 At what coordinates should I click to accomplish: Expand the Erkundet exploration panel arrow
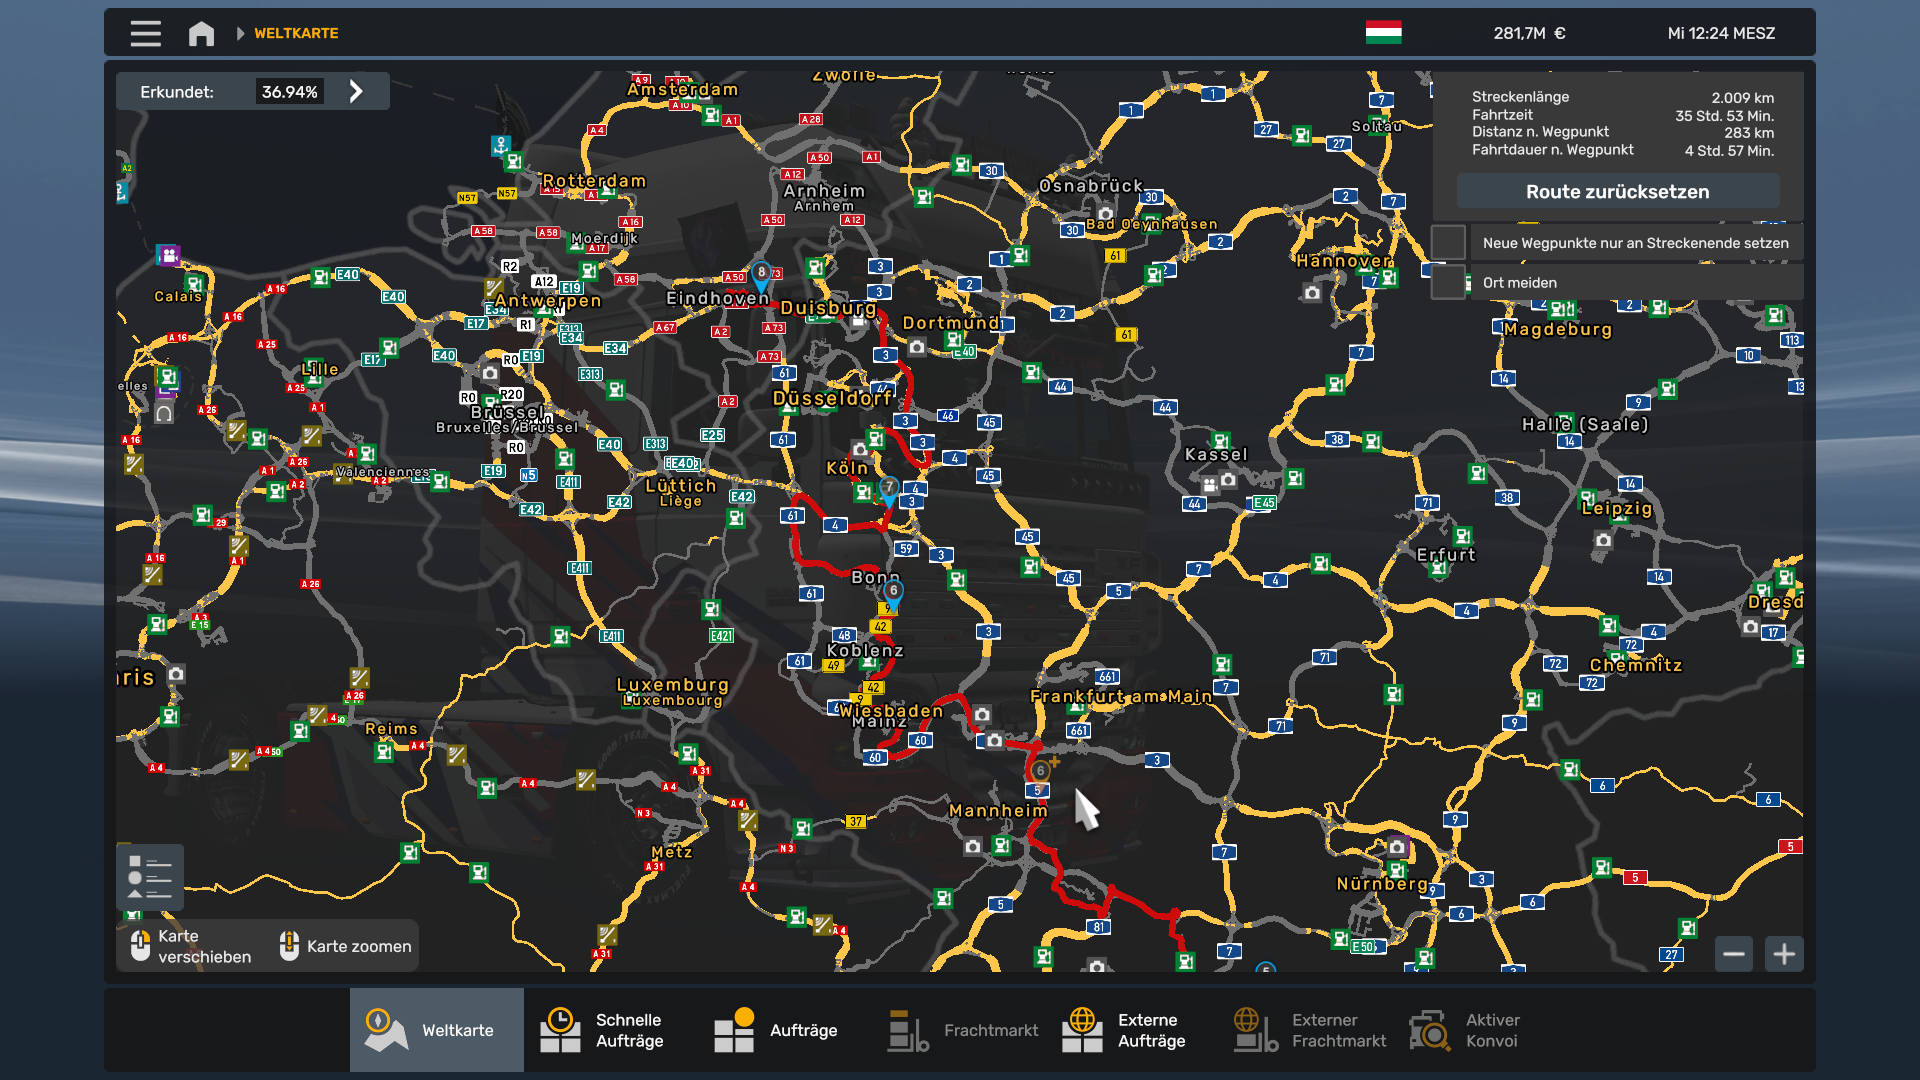pos(356,91)
